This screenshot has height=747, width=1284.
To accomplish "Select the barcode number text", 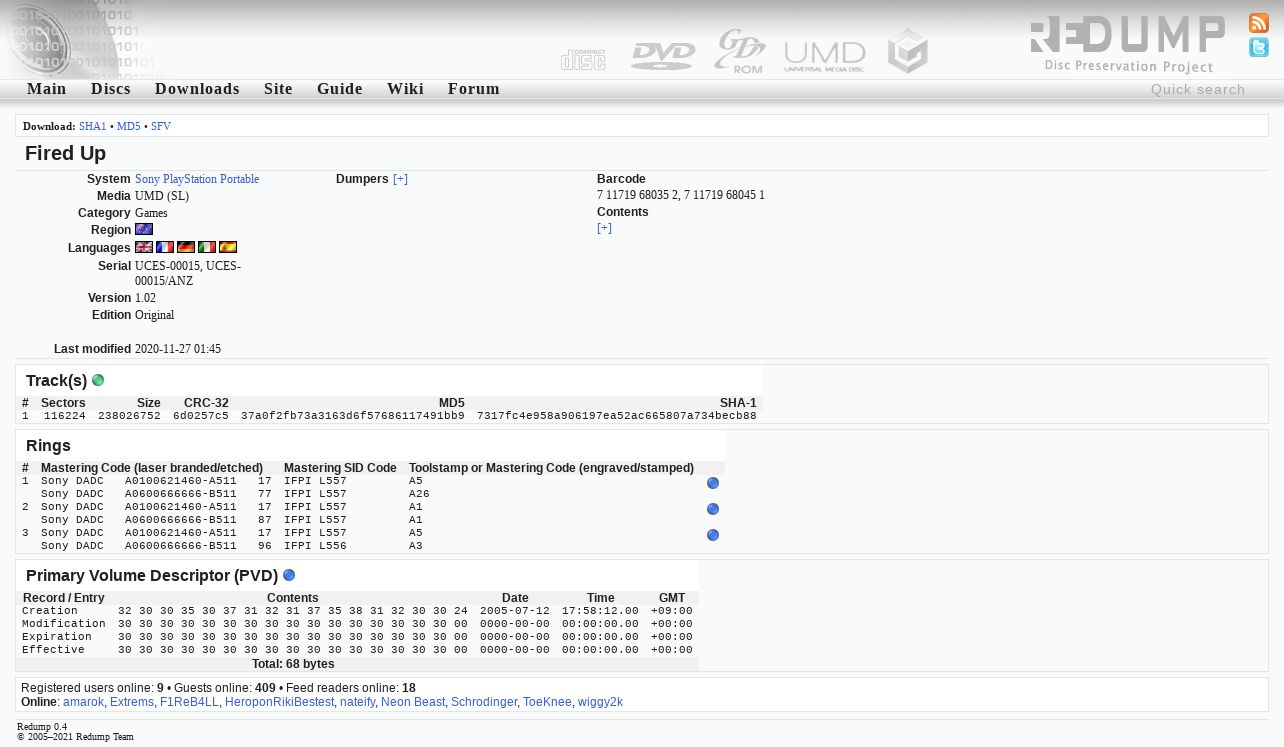I will click(x=681, y=195).
